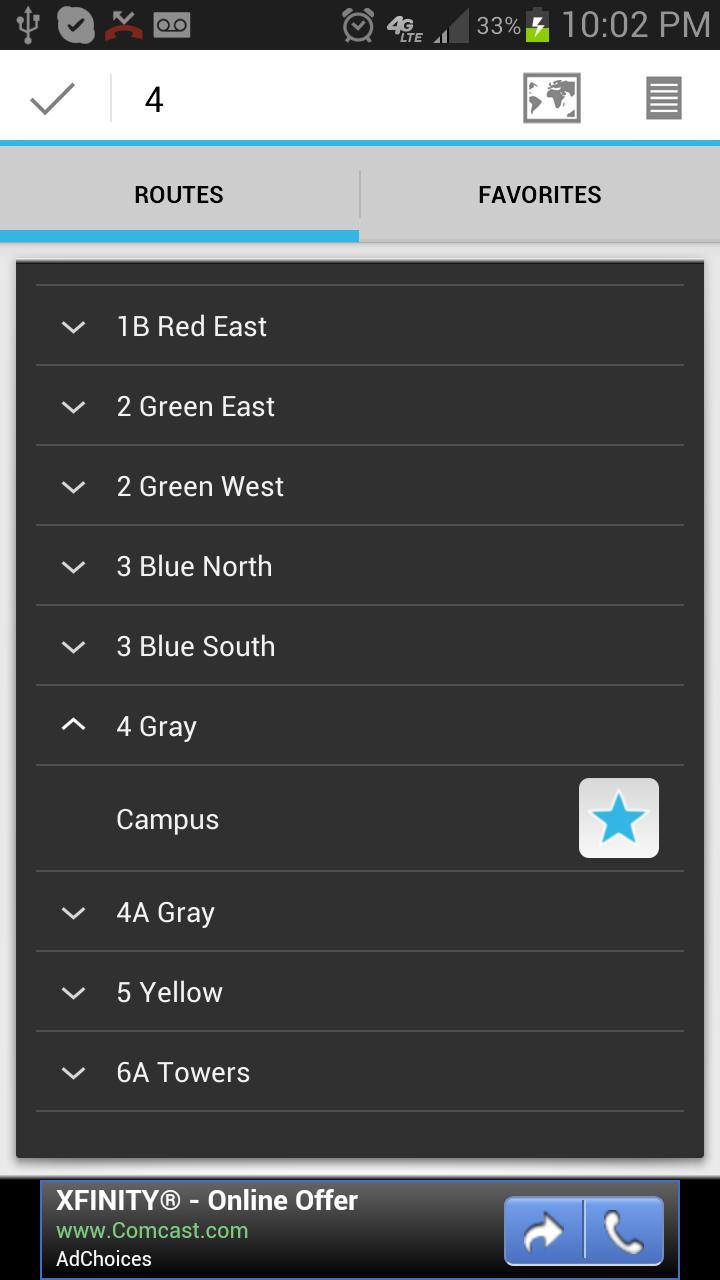
Task: Expand the 1B Red East route
Action: tap(73, 326)
